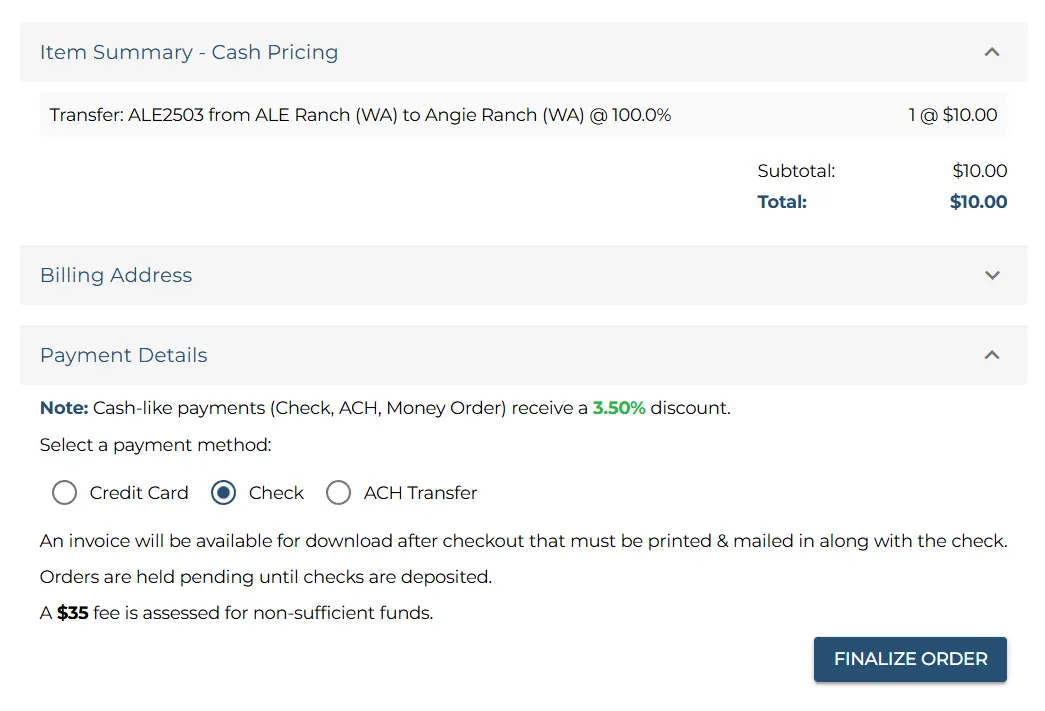The image size is (1045, 711).
Task: Click the ACH Transfer label text
Action: (x=420, y=493)
